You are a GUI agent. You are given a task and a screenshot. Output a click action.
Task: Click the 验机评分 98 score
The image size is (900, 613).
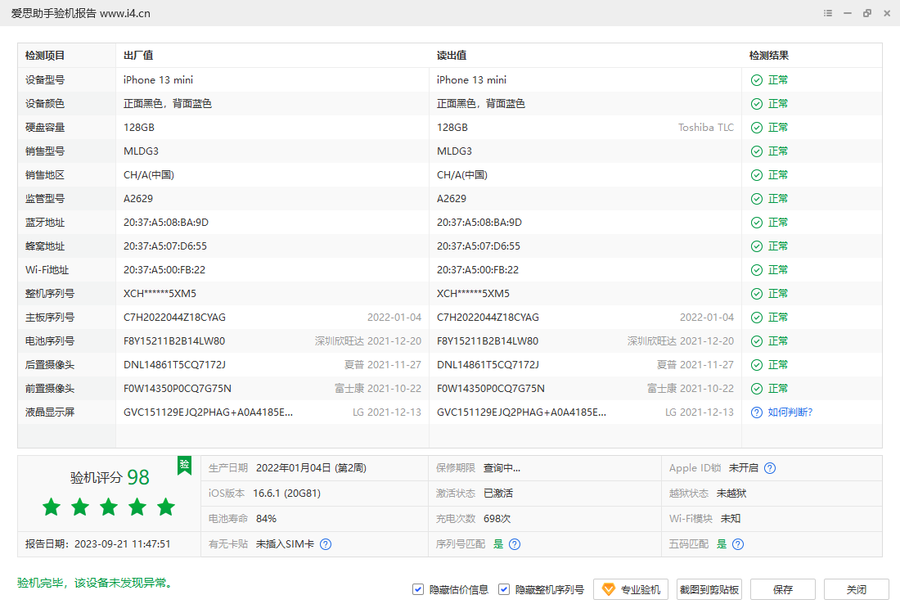click(x=110, y=477)
